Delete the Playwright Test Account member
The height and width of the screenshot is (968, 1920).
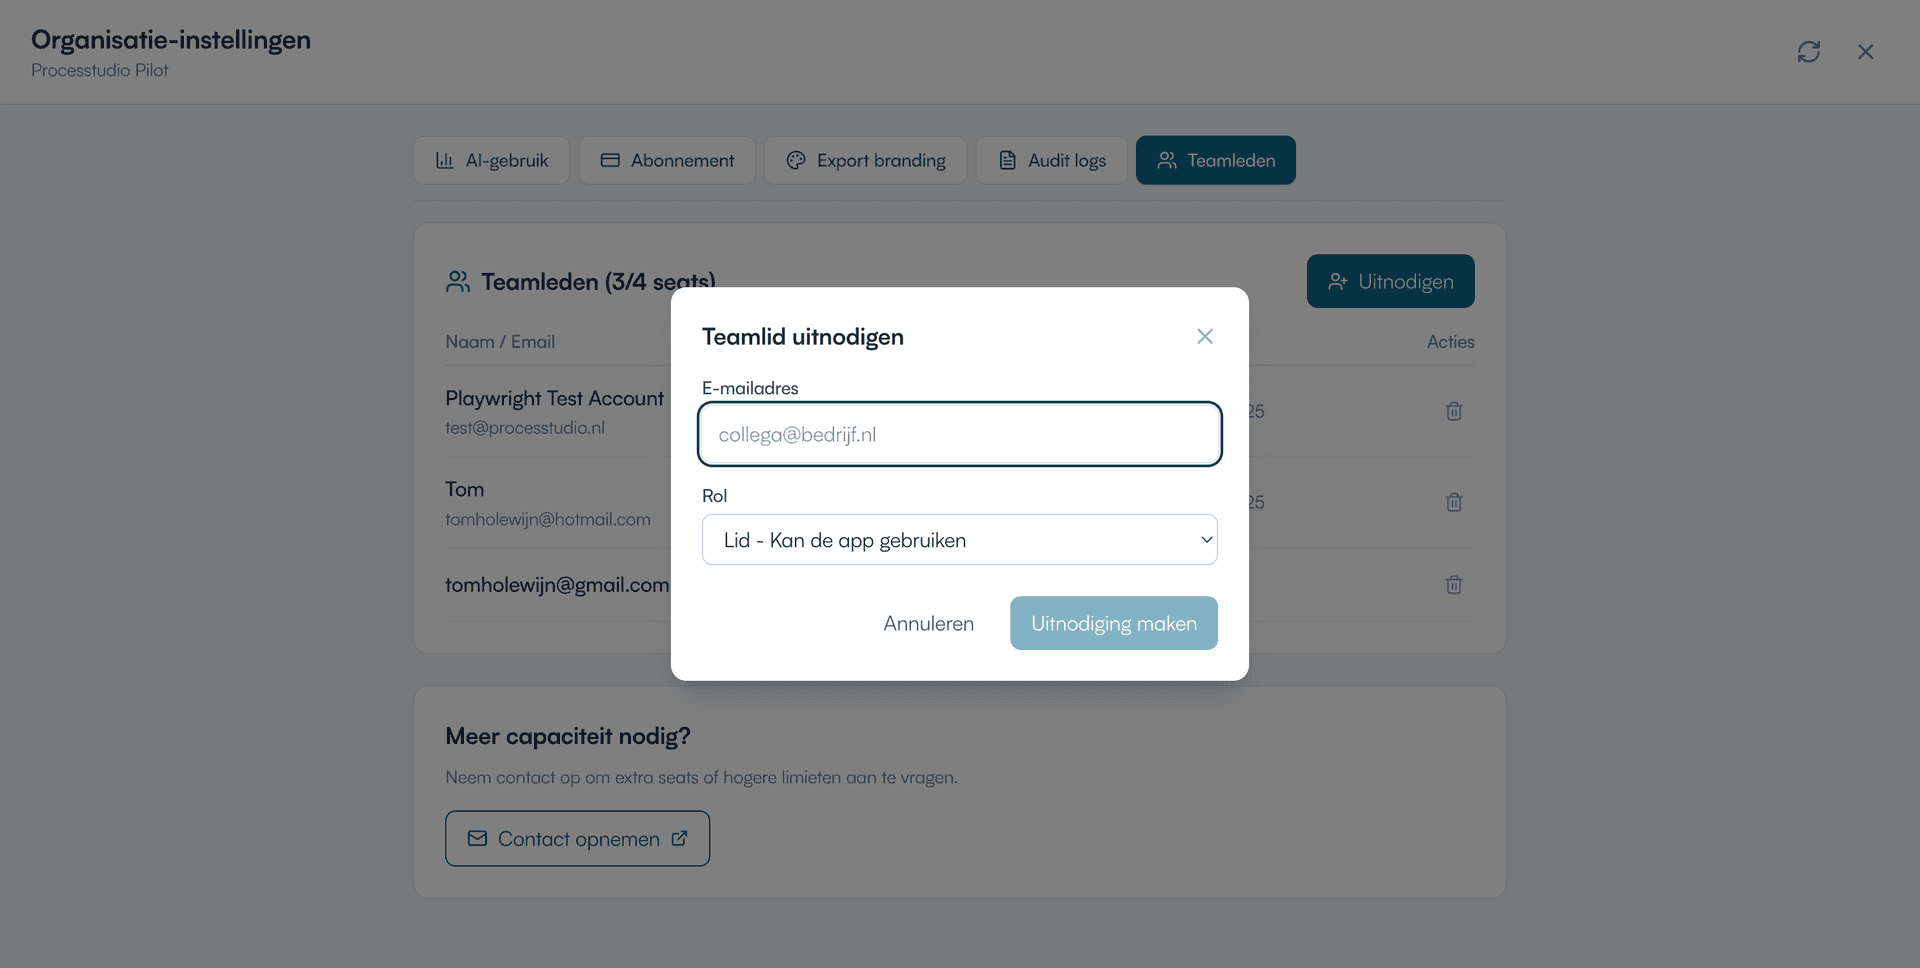[x=1454, y=411]
